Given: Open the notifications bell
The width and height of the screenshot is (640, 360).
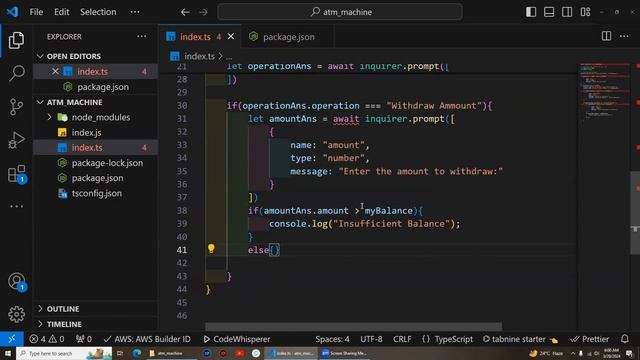Looking at the screenshot, I should click(624, 339).
